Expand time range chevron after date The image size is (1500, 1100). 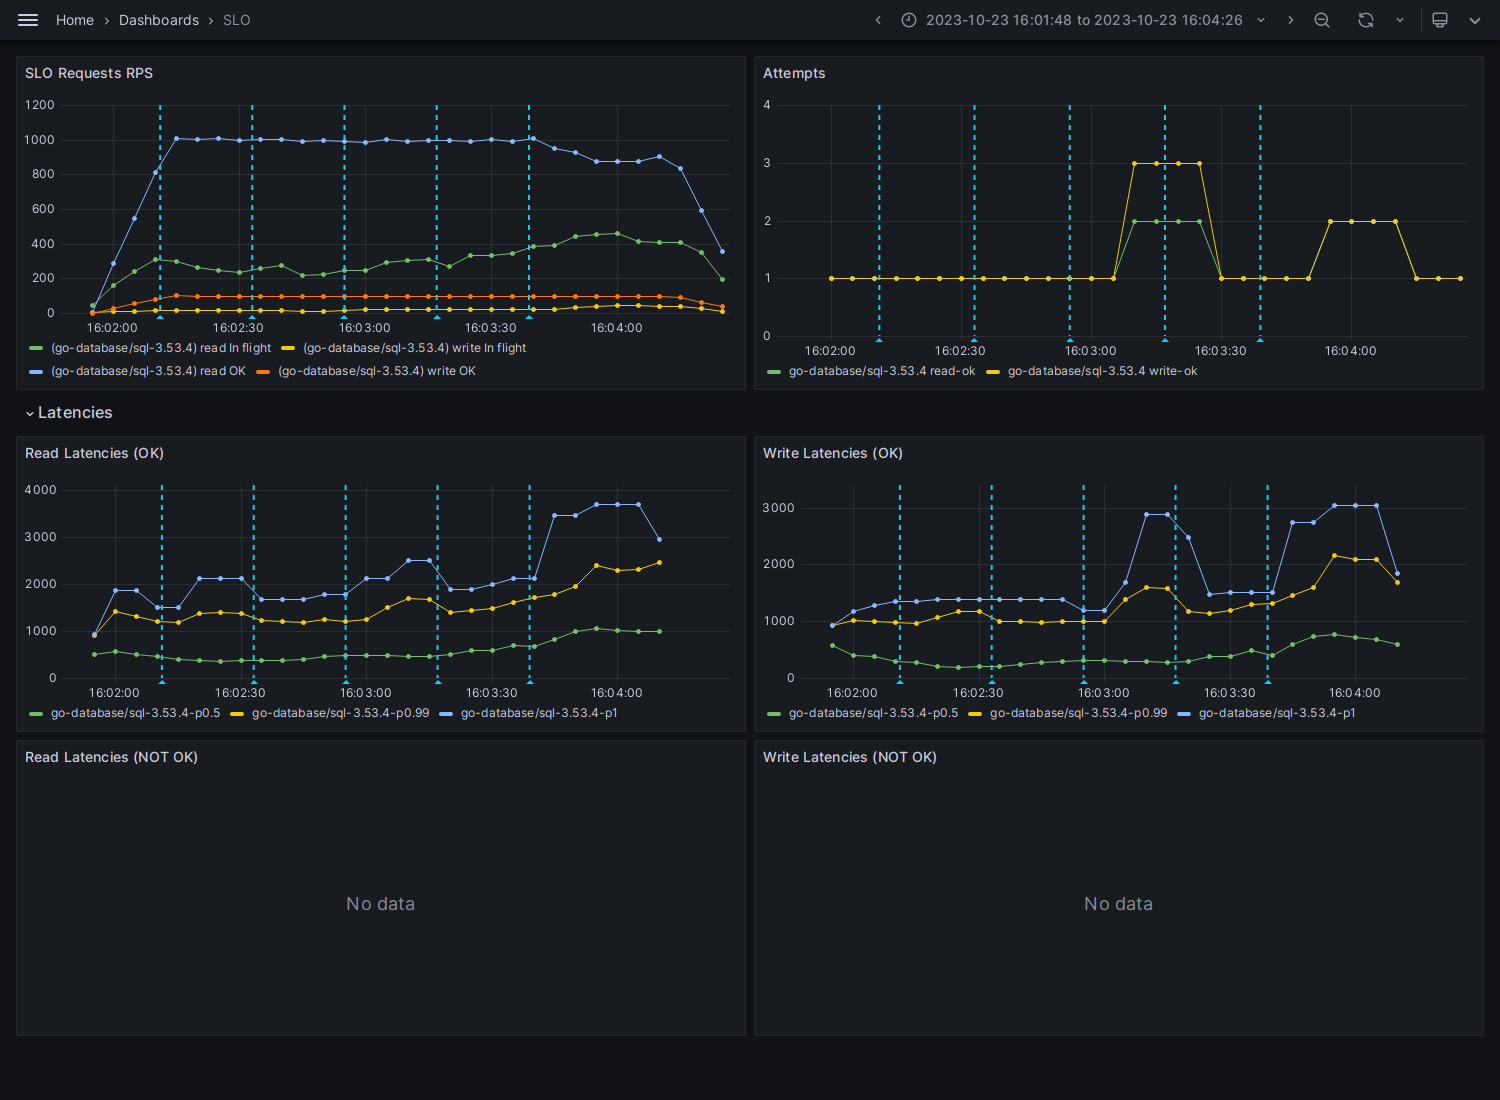coord(1261,20)
